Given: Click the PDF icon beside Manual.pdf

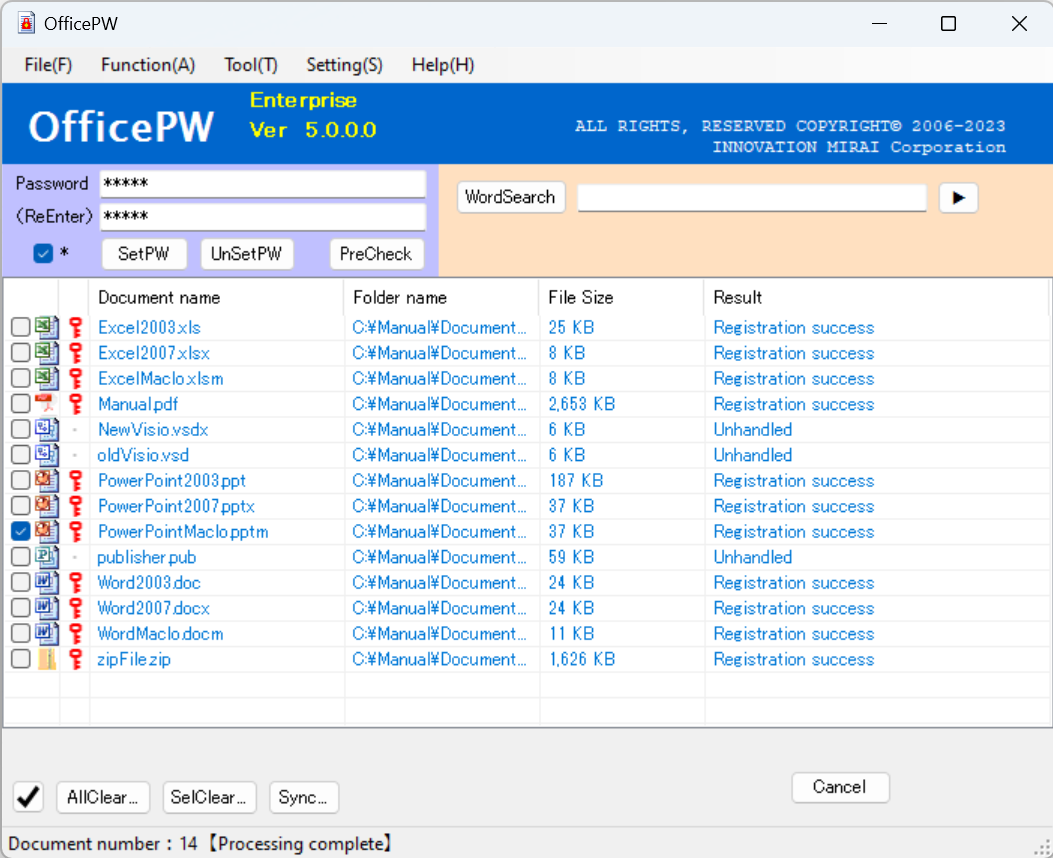Looking at the screenshot, I should coord(45,403).
